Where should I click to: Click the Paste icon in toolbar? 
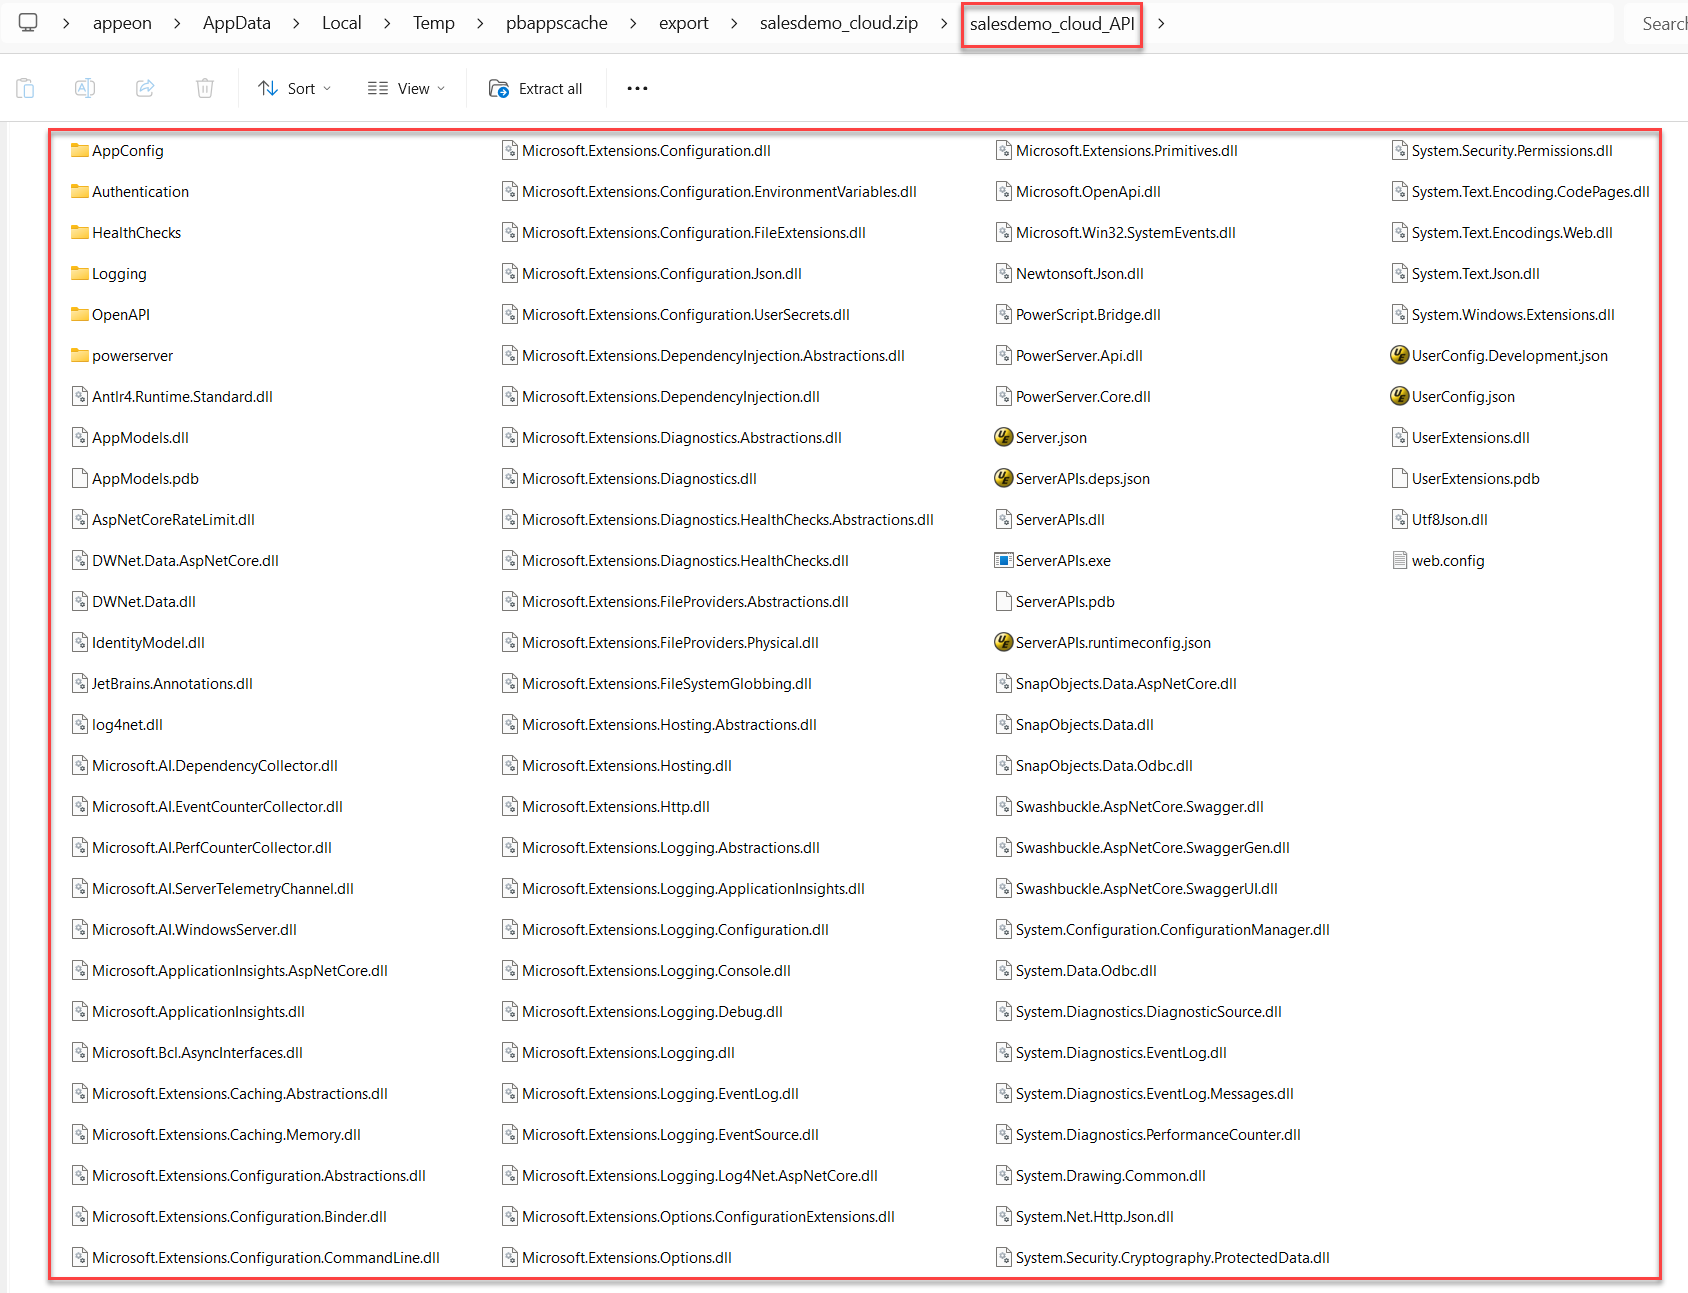pyautogui.click(x=26, y=88)
